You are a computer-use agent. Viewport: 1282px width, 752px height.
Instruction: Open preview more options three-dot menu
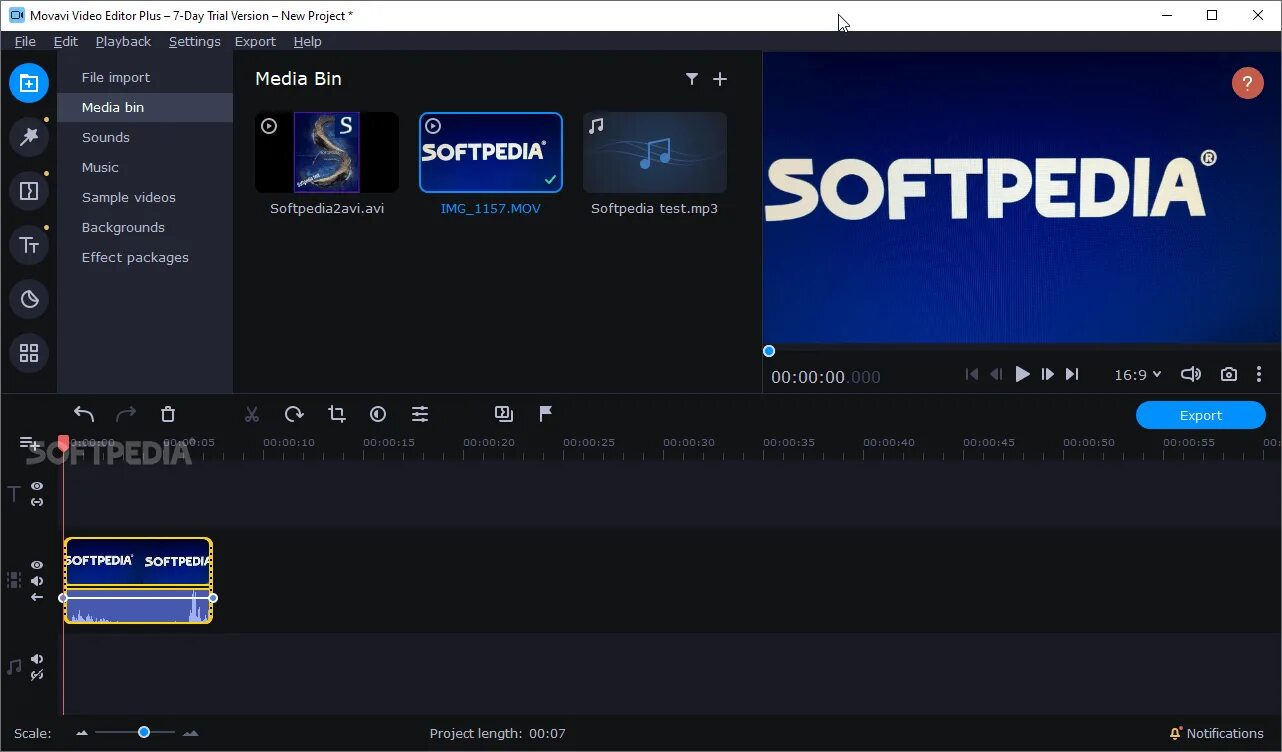click(1259, 374)
